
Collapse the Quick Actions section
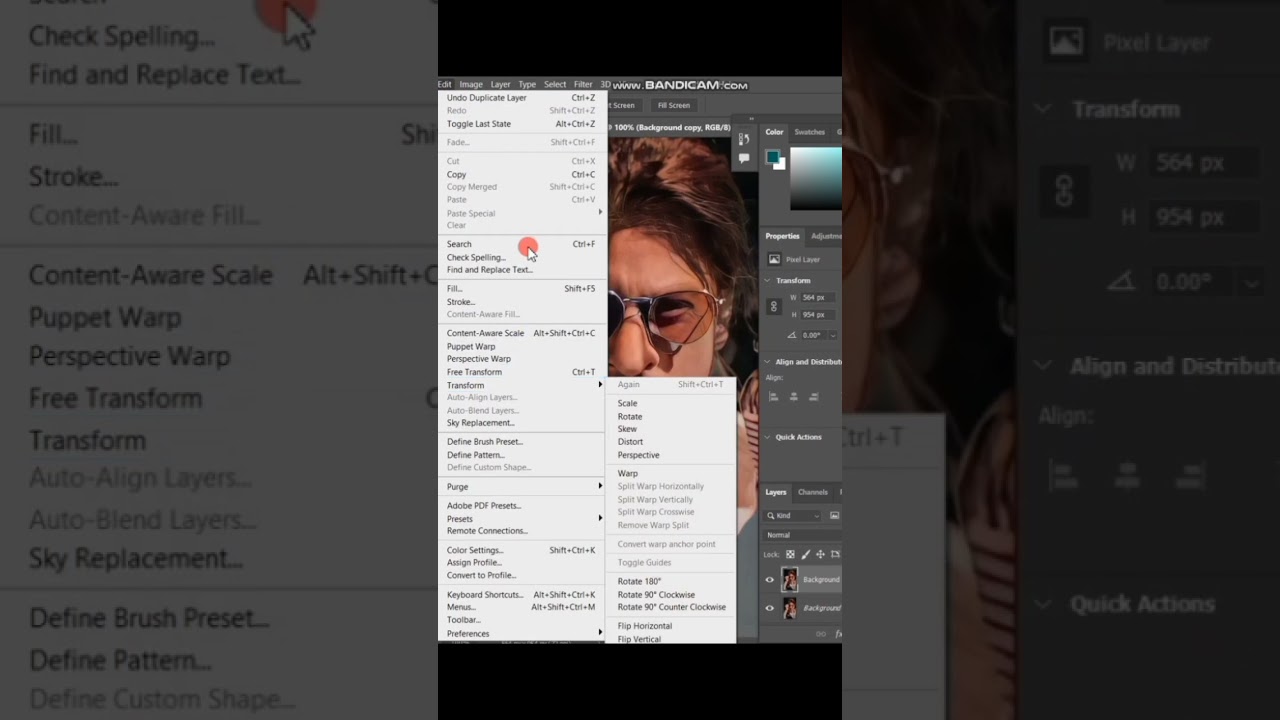tap(768, 437)
